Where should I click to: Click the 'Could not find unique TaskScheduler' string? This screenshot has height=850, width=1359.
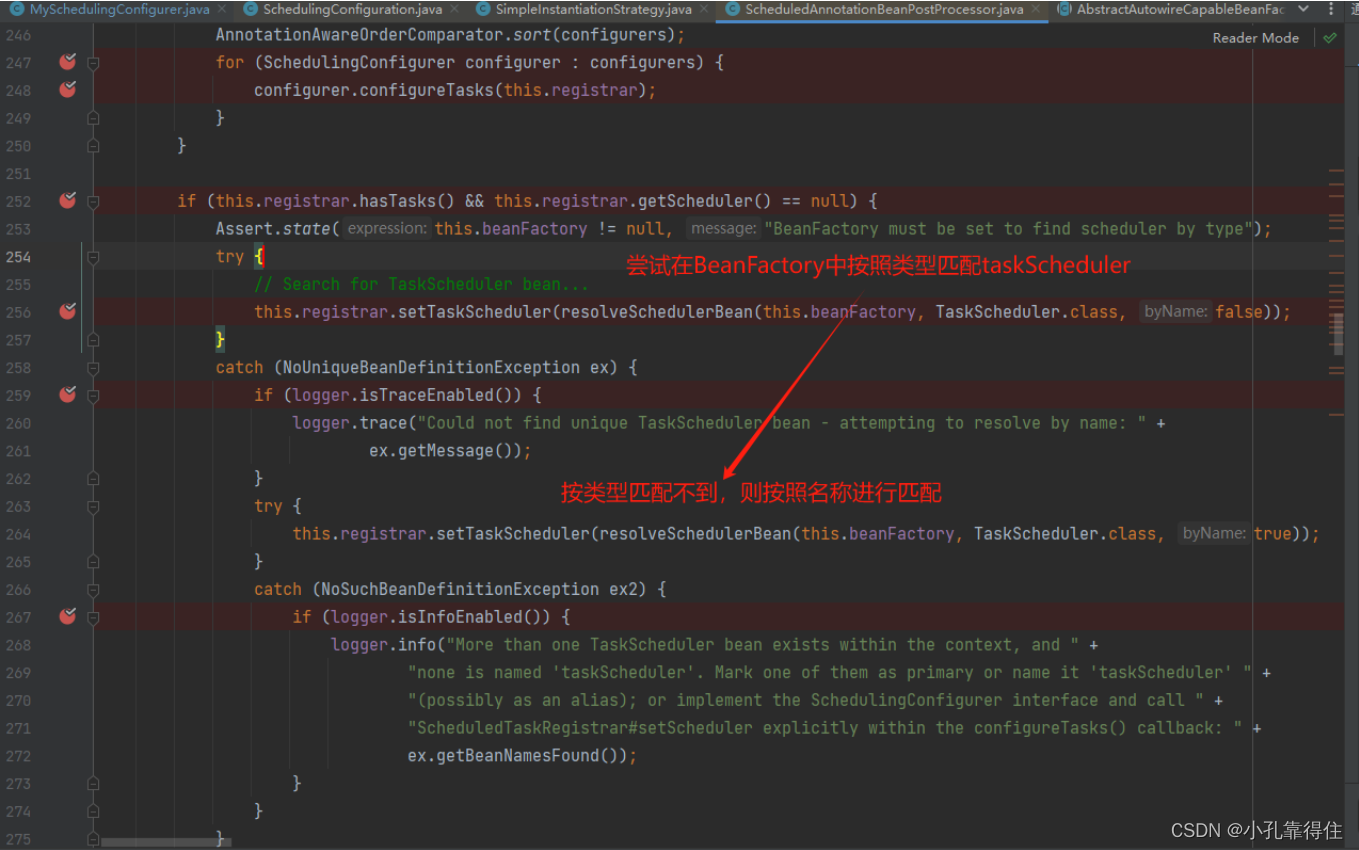(x=786, y=423)
